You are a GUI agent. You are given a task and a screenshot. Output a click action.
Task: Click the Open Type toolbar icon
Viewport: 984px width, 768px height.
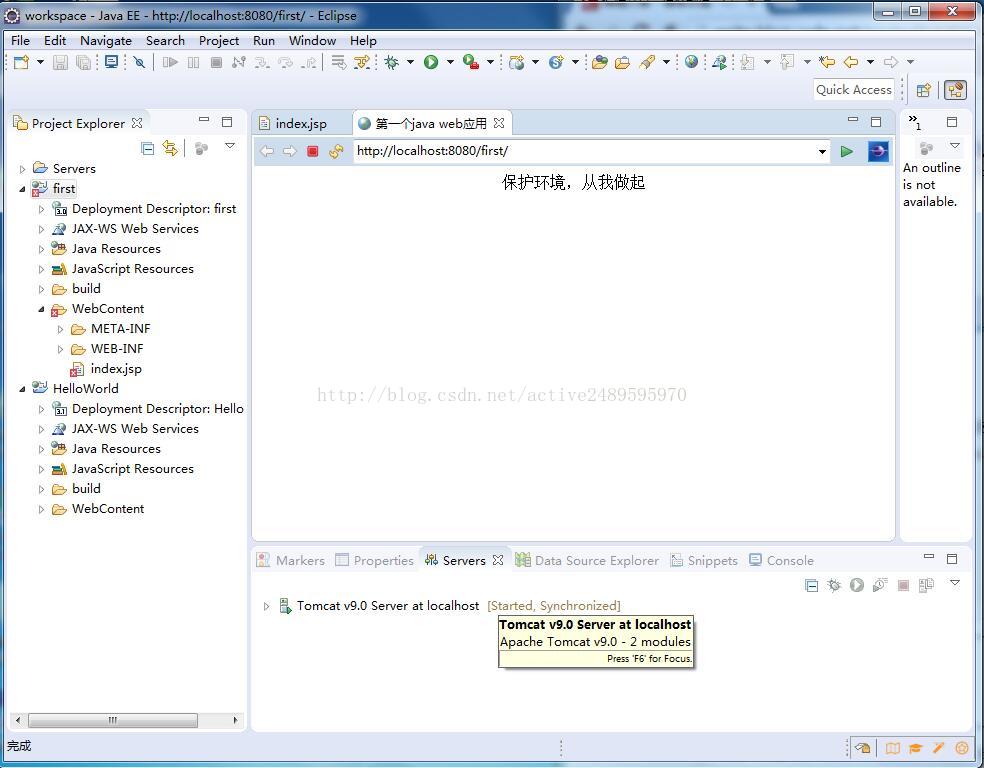coord(599,61)
